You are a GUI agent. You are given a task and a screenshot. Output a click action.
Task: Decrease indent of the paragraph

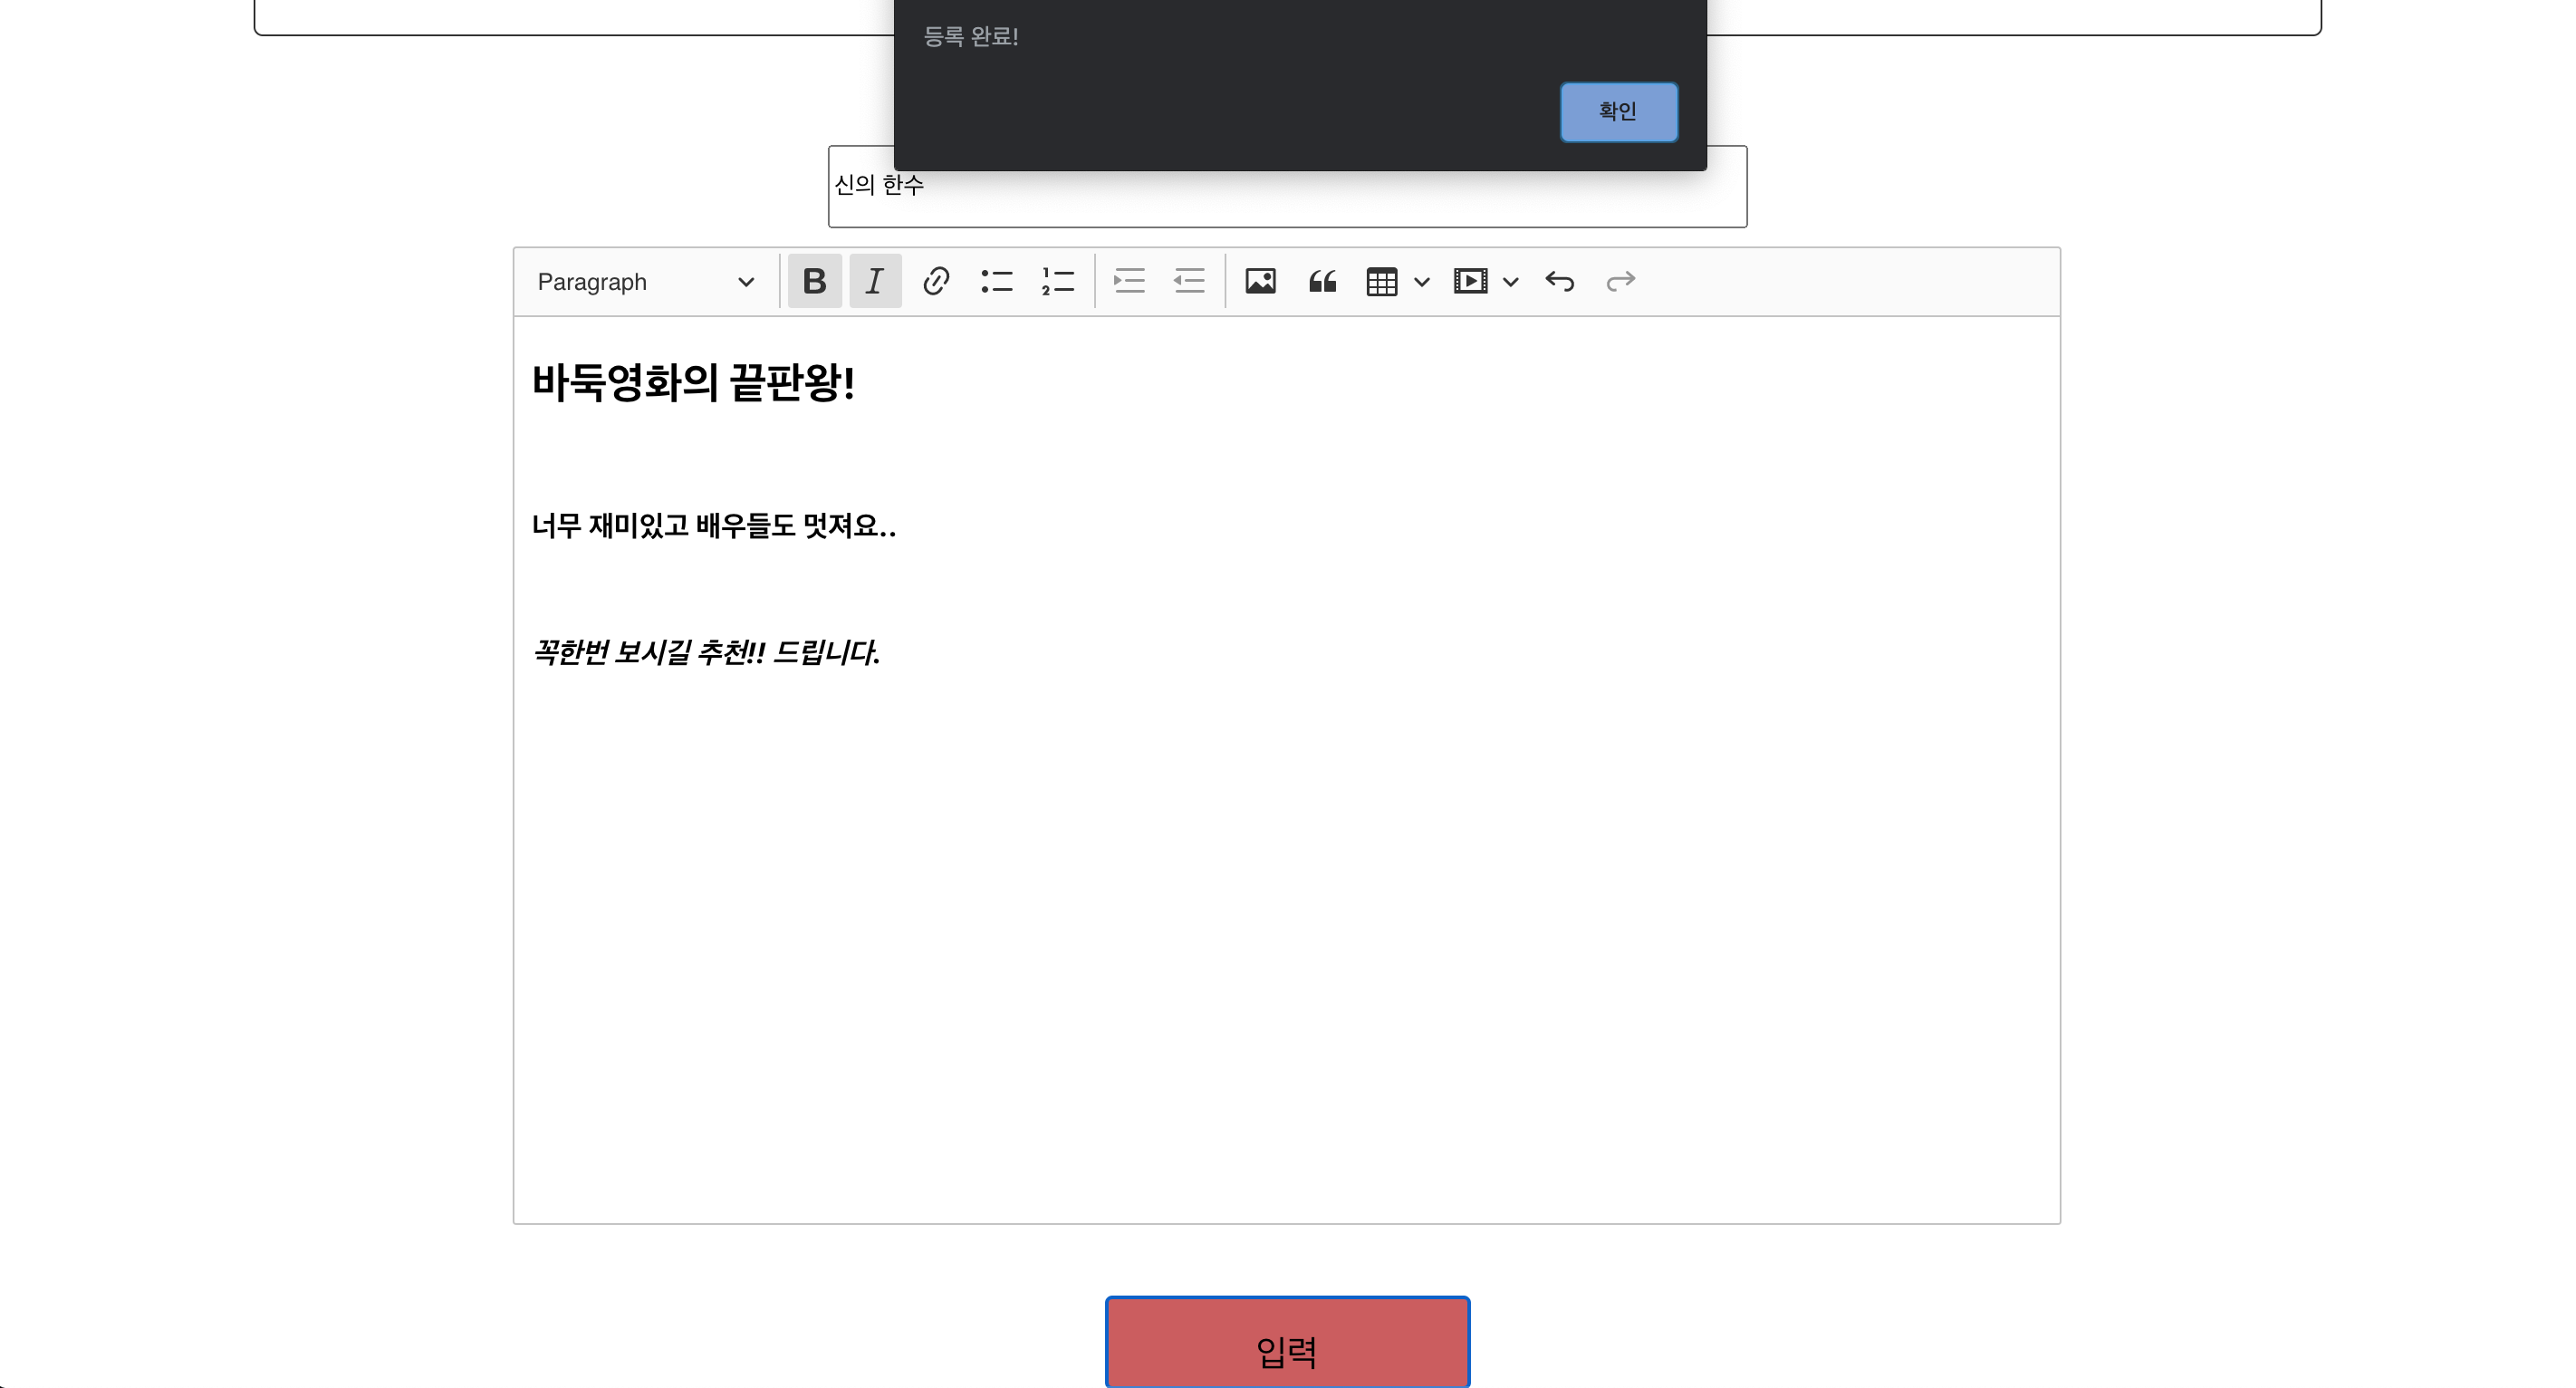(1189, 281)
